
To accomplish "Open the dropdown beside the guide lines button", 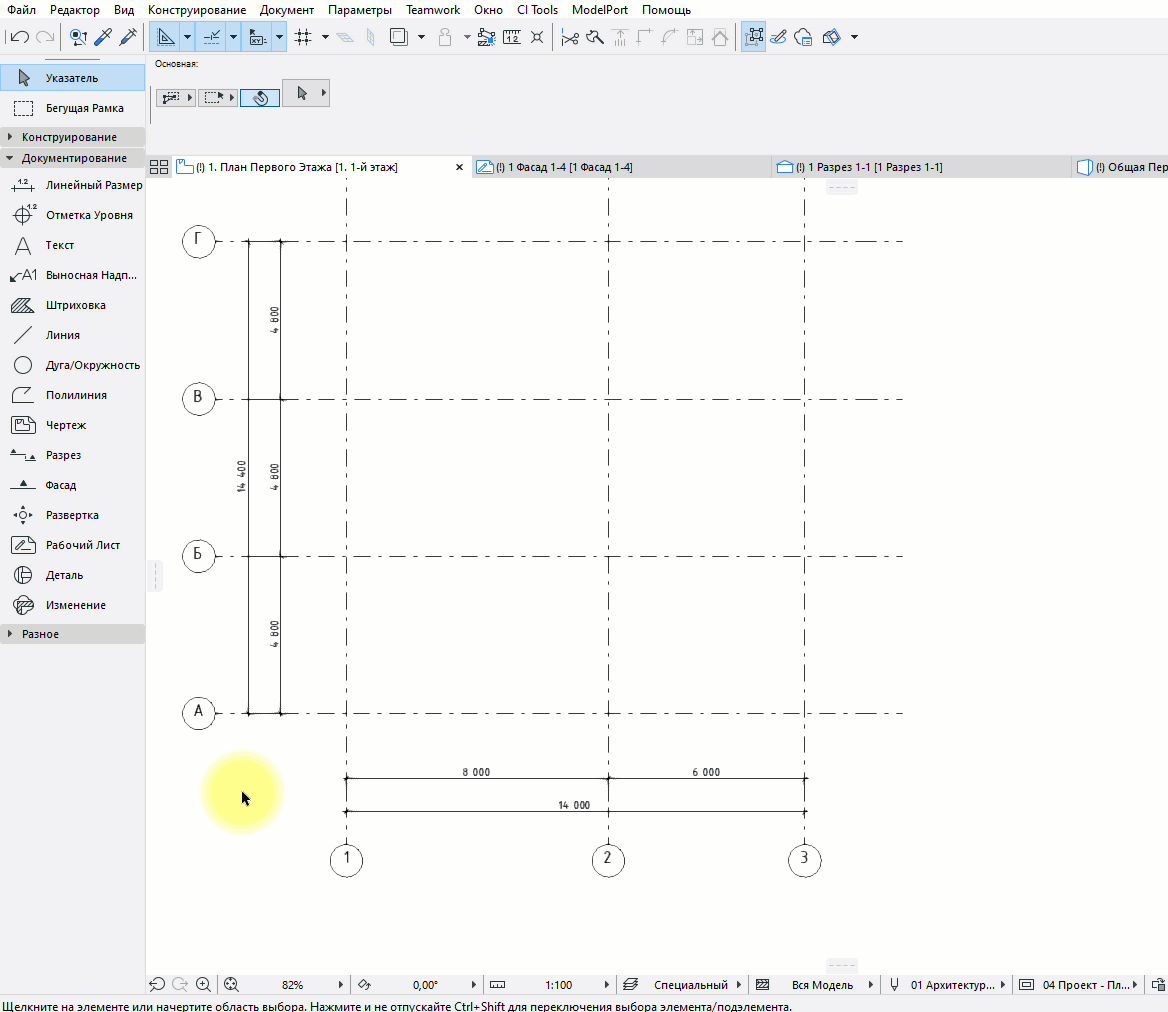I will [x=188, y=36].
